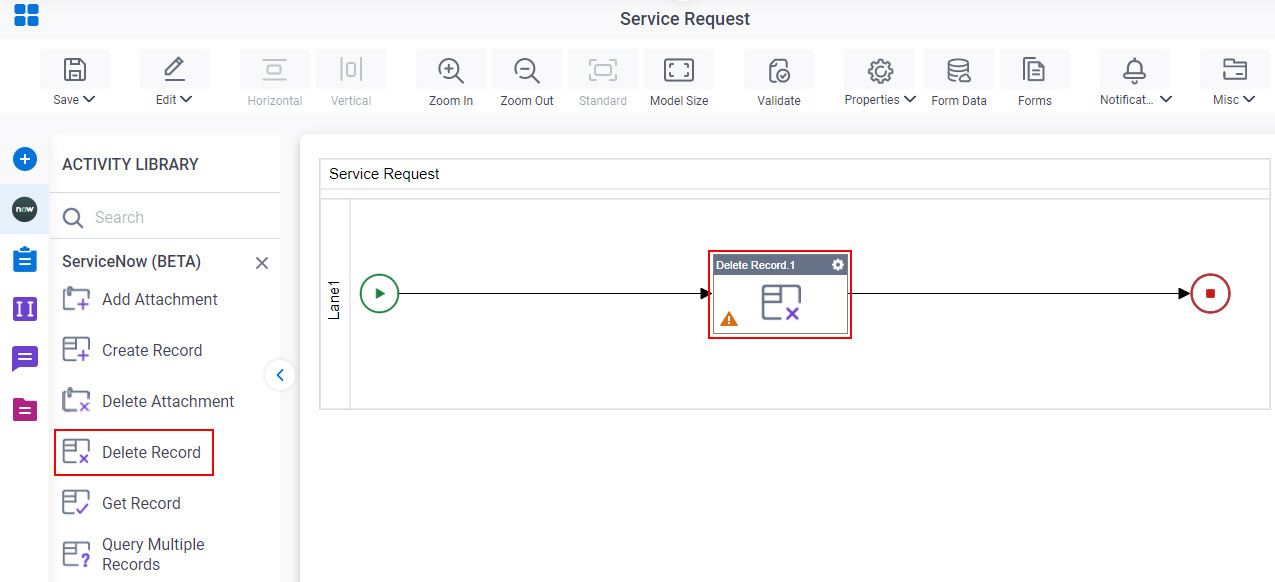The image size is (1275, 582).
Task: Click the red End event node
Action: [x=1210, y=294]
